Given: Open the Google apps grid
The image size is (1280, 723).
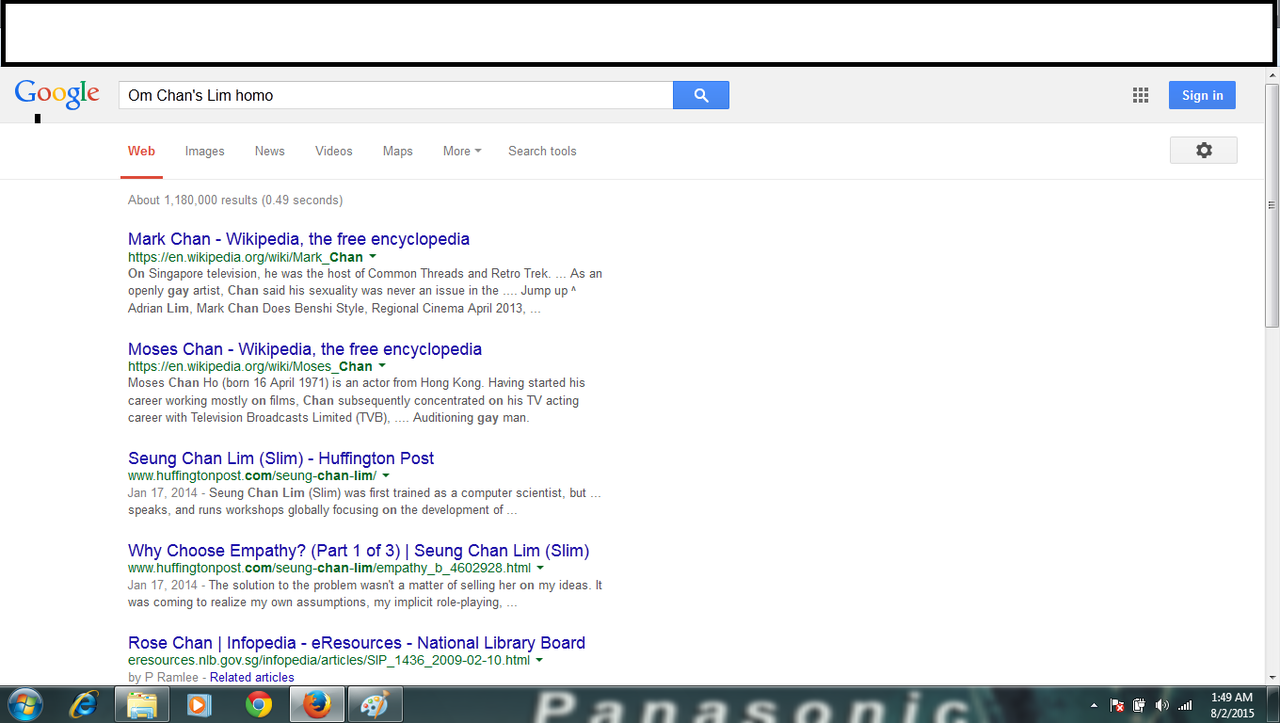Looking at the screenshot, I should pos(1140,95).
